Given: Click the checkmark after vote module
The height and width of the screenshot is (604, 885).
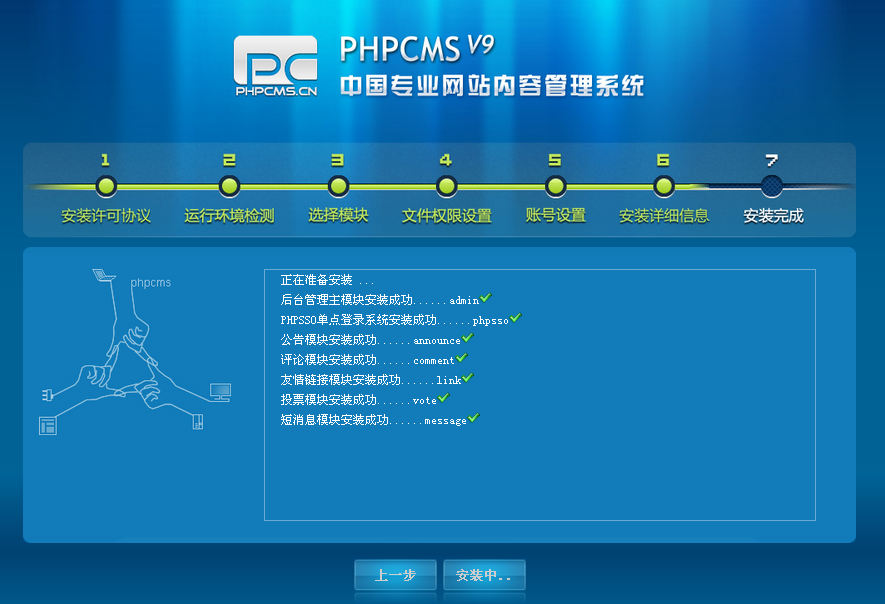Looking at the screenshot, I should 444,398.
